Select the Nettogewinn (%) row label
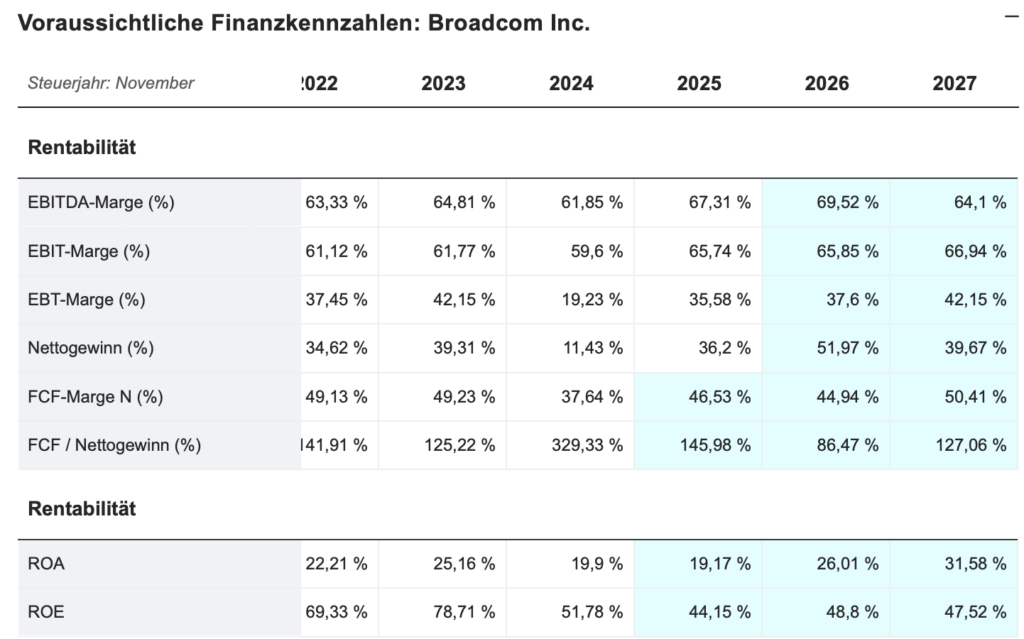Image resolution: width=1024 pixels, height=639 pixels. [x=91, y=349]
